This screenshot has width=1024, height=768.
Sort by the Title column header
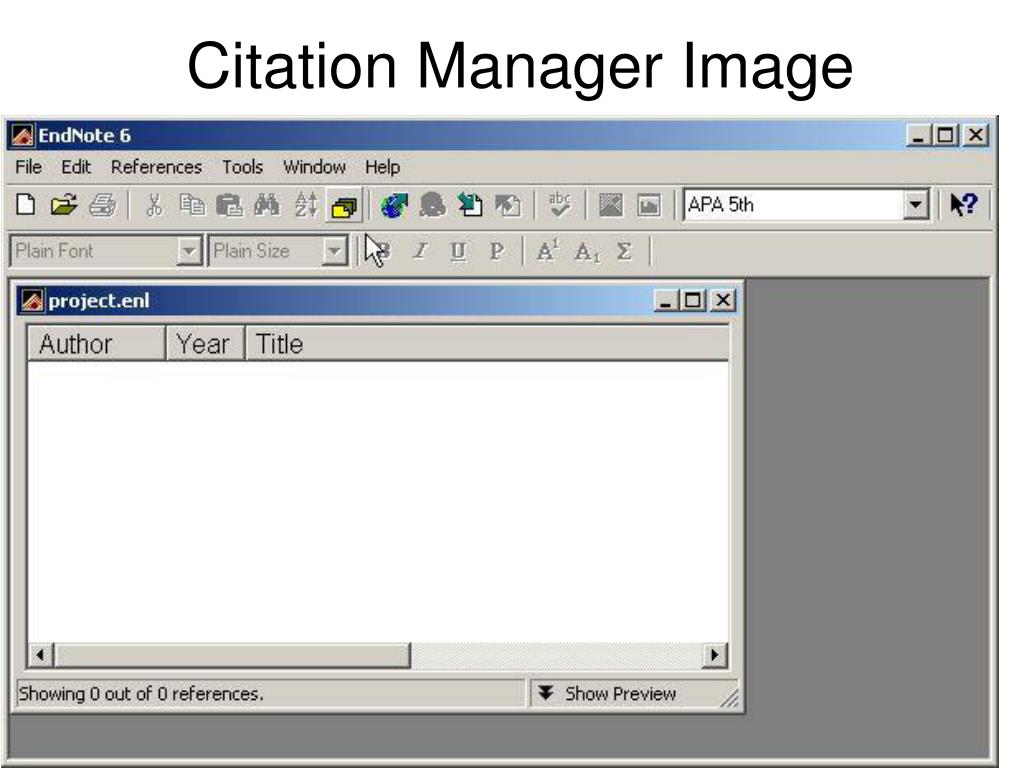coord(487,344)
